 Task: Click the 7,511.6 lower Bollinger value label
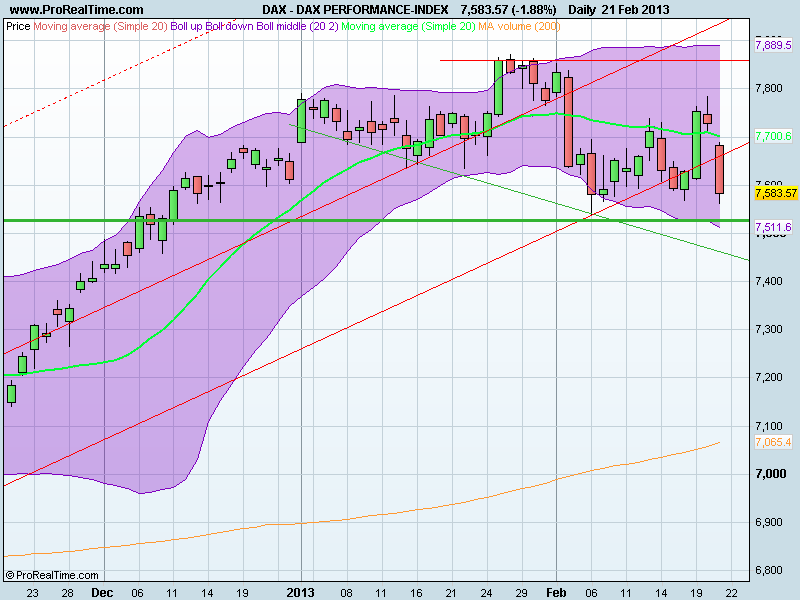click(773, 227)
